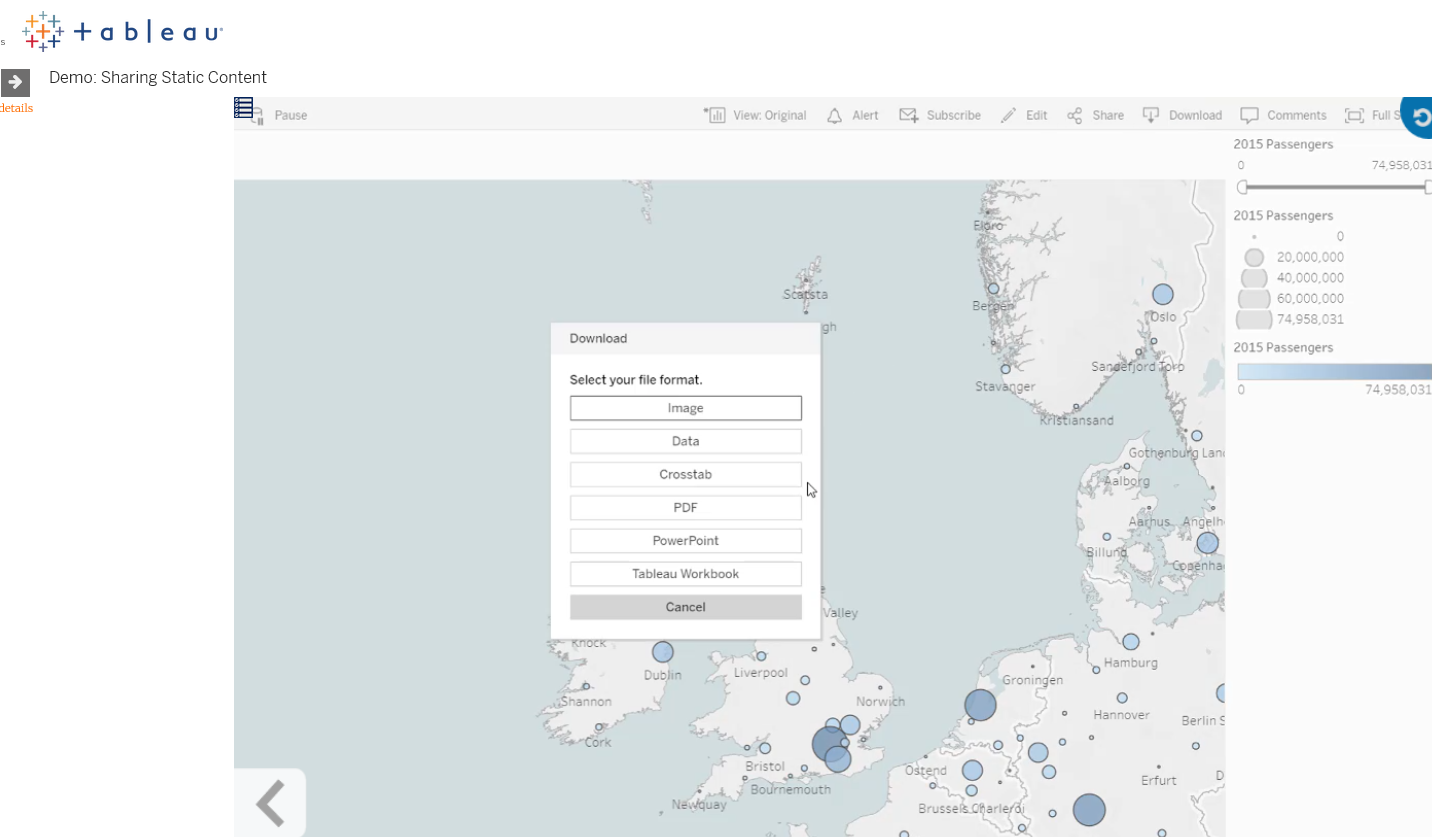Choose PDF download option
The height and width of the screenshot is (837, 1432).
(686, 508)
